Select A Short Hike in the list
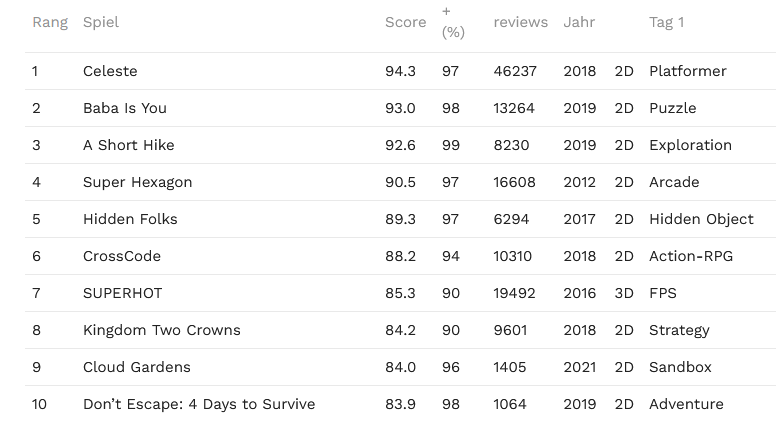776x432 pixels. pyautogui.click(x=129, y=145)
